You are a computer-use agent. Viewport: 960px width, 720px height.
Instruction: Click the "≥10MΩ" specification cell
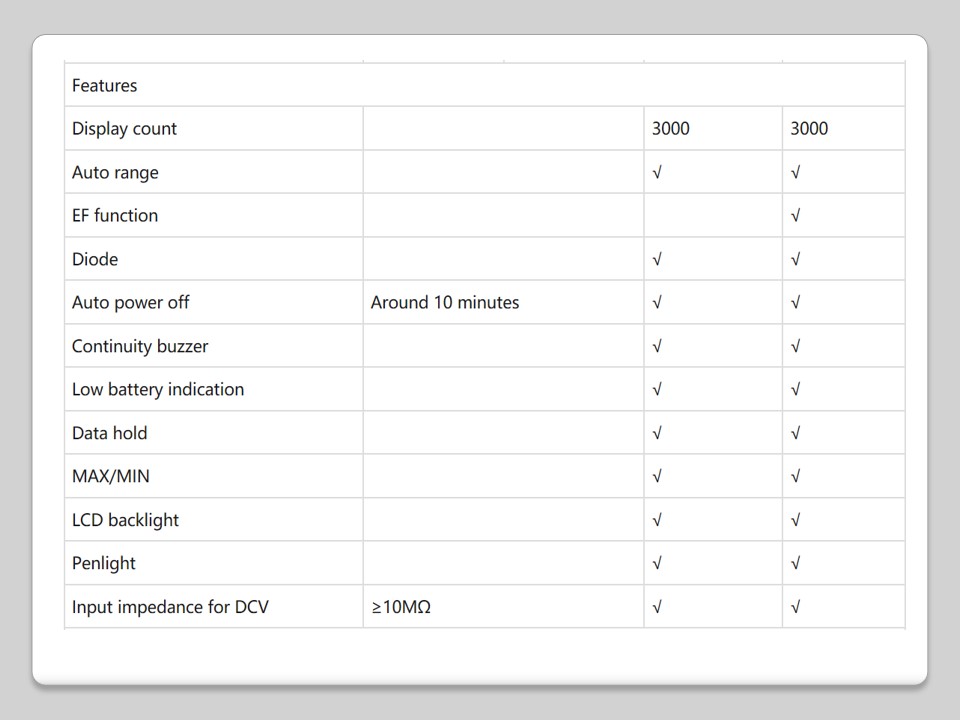[401, 608]
